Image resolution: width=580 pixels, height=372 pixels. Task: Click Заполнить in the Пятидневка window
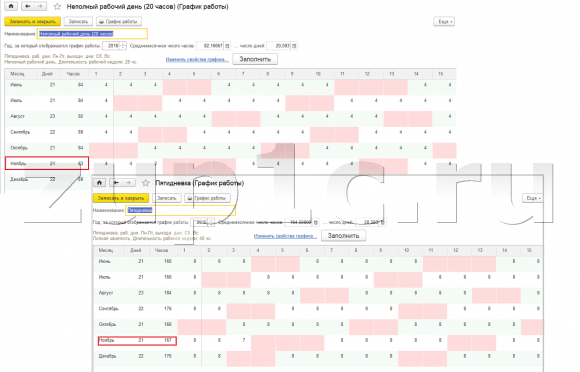(343, 236)
